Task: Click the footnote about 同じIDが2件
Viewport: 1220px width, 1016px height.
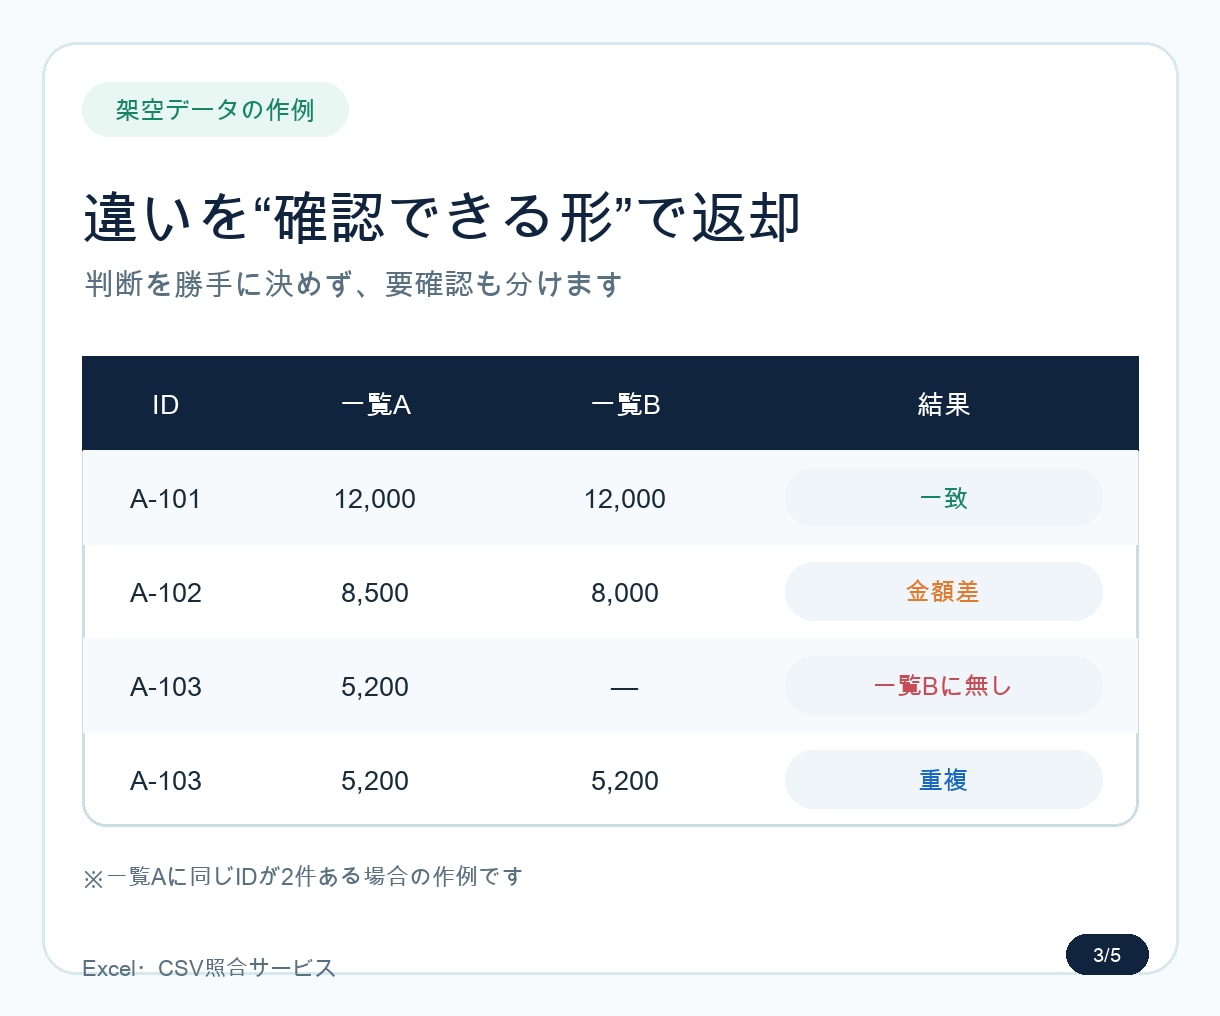Action: click(303, 877)
